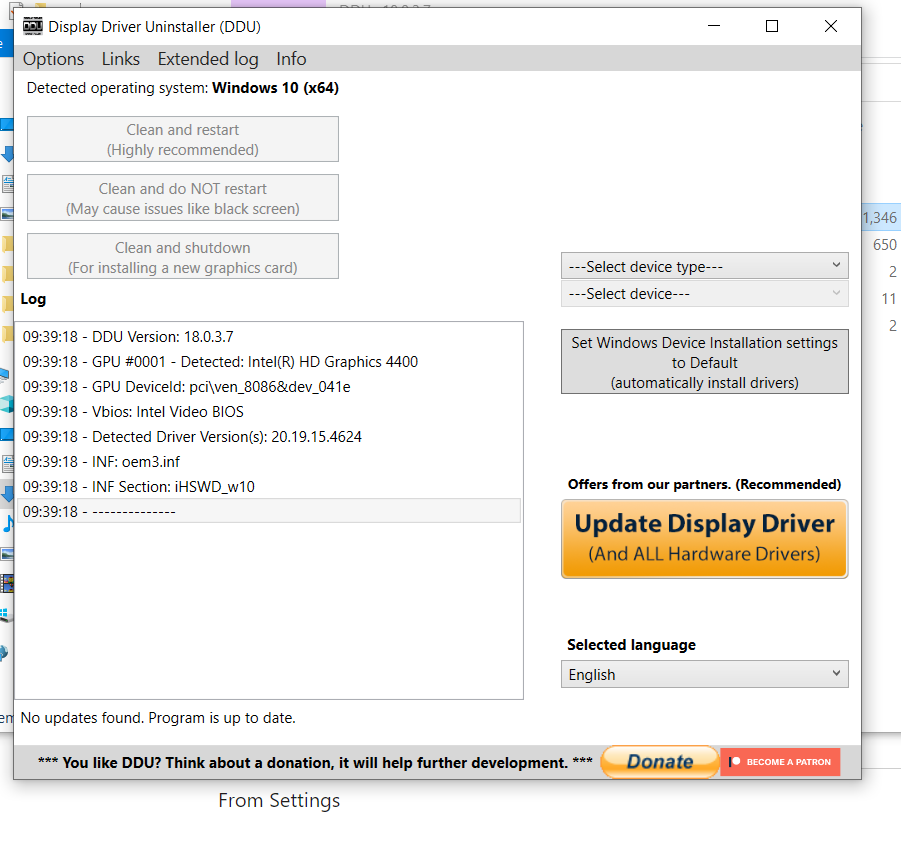Minimize the DDU window
Image resolution: width=901 pixels, height=858 pixels.
click(x=714, y=26)
